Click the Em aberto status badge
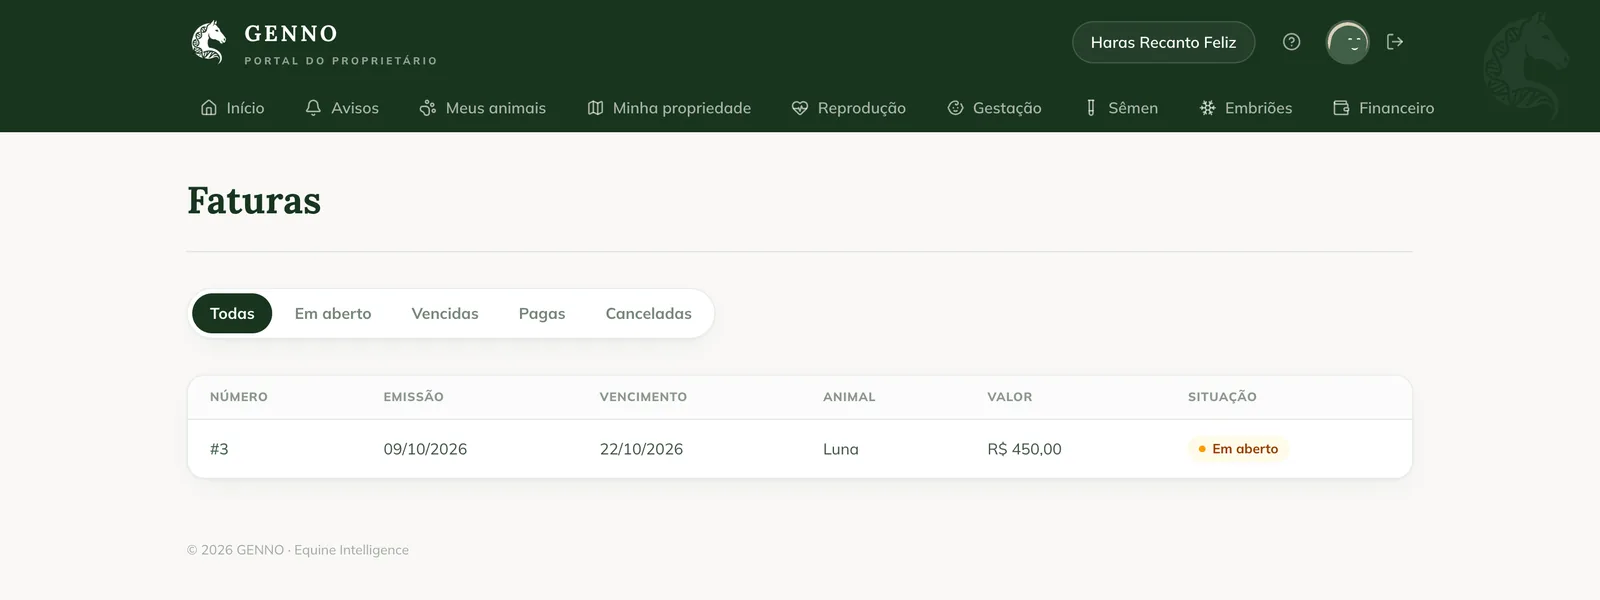The height and width of the screenshot is (600, 1600). tap(1238, 449)
